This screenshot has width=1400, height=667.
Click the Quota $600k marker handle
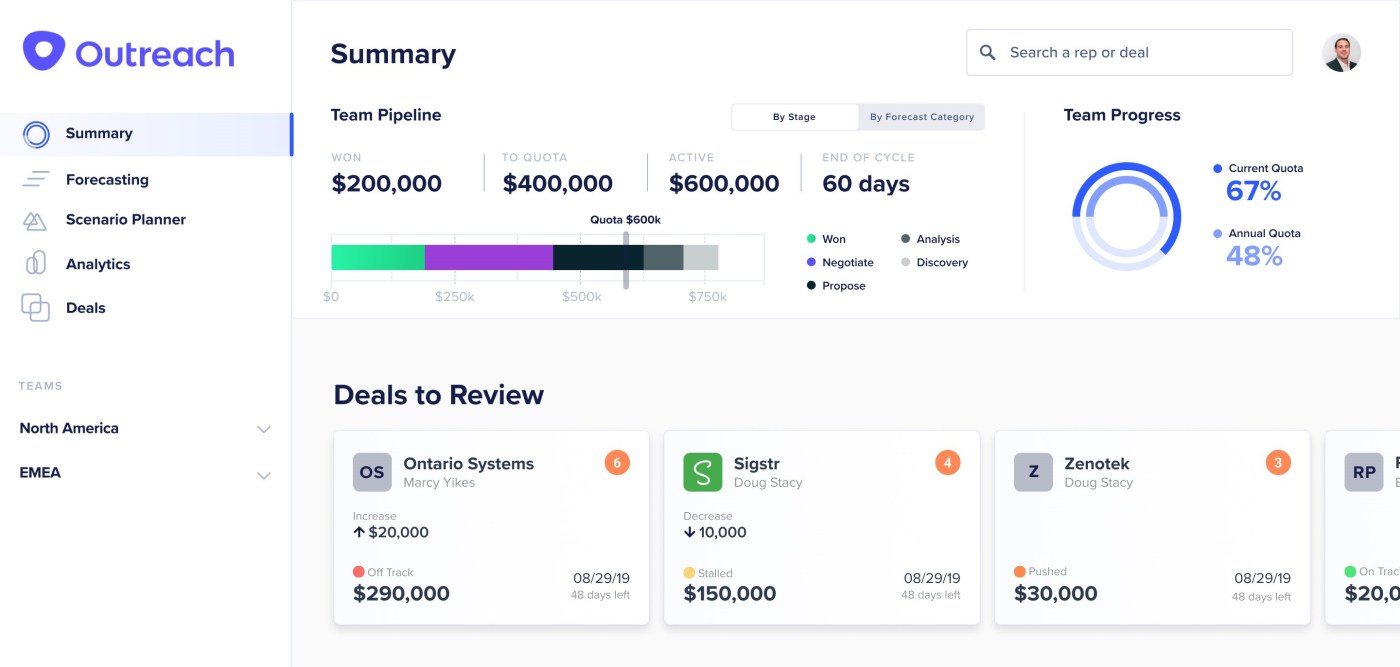pos(626,260)
